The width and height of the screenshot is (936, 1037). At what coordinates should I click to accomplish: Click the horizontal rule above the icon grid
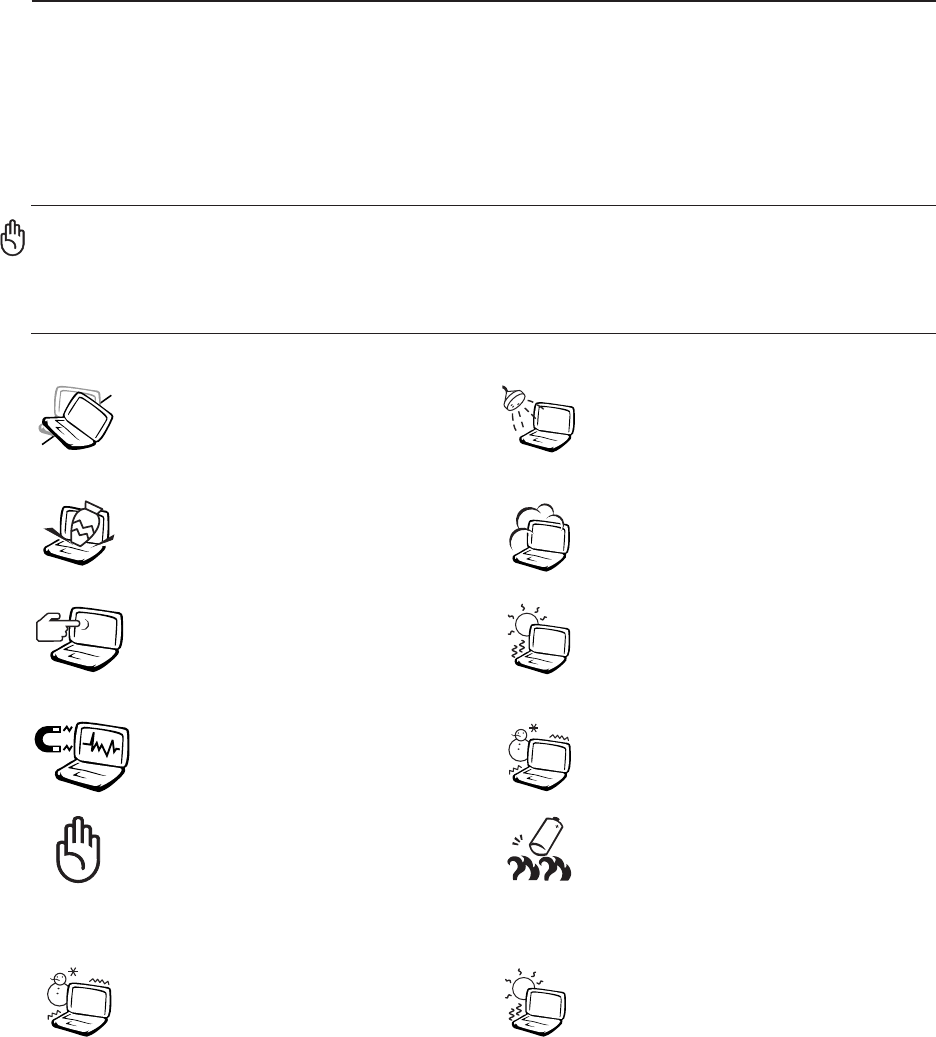tap(483, 333)
